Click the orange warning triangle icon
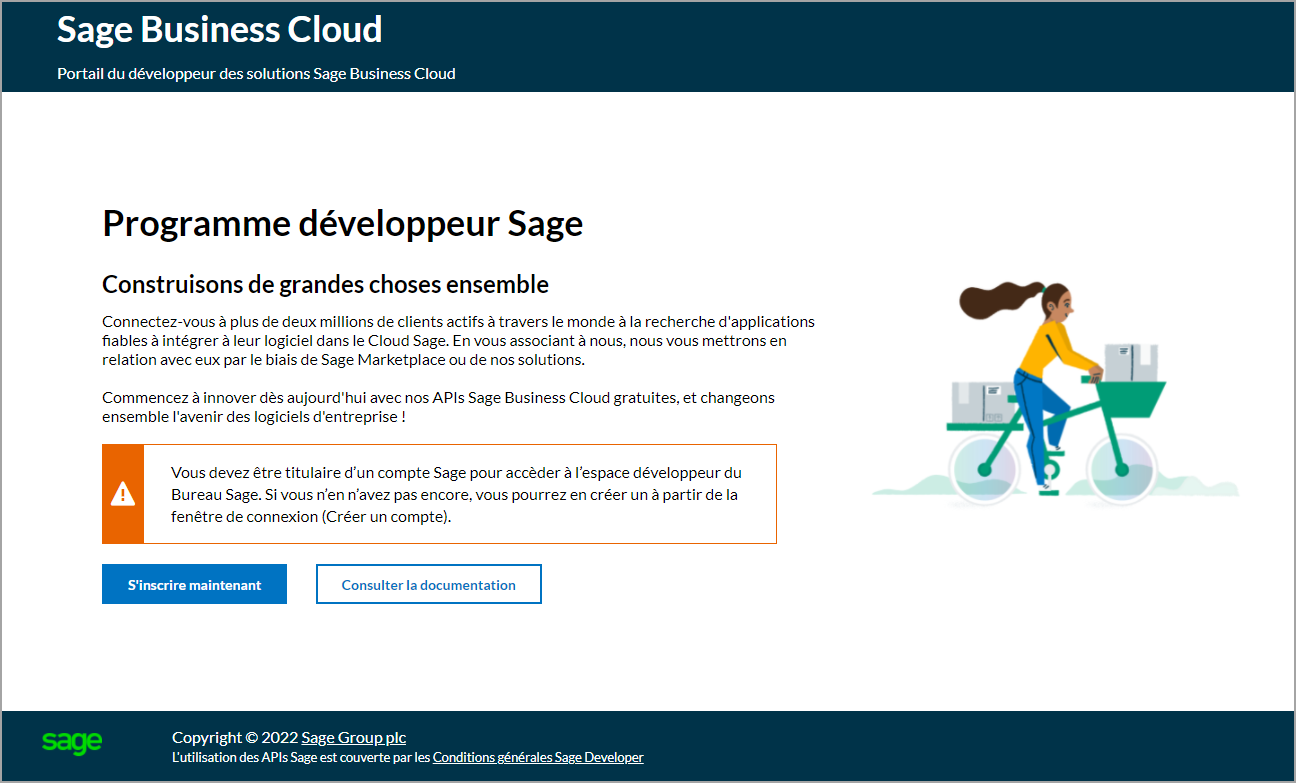Viewport: 1296px width, 783px height. coord(123,493)
